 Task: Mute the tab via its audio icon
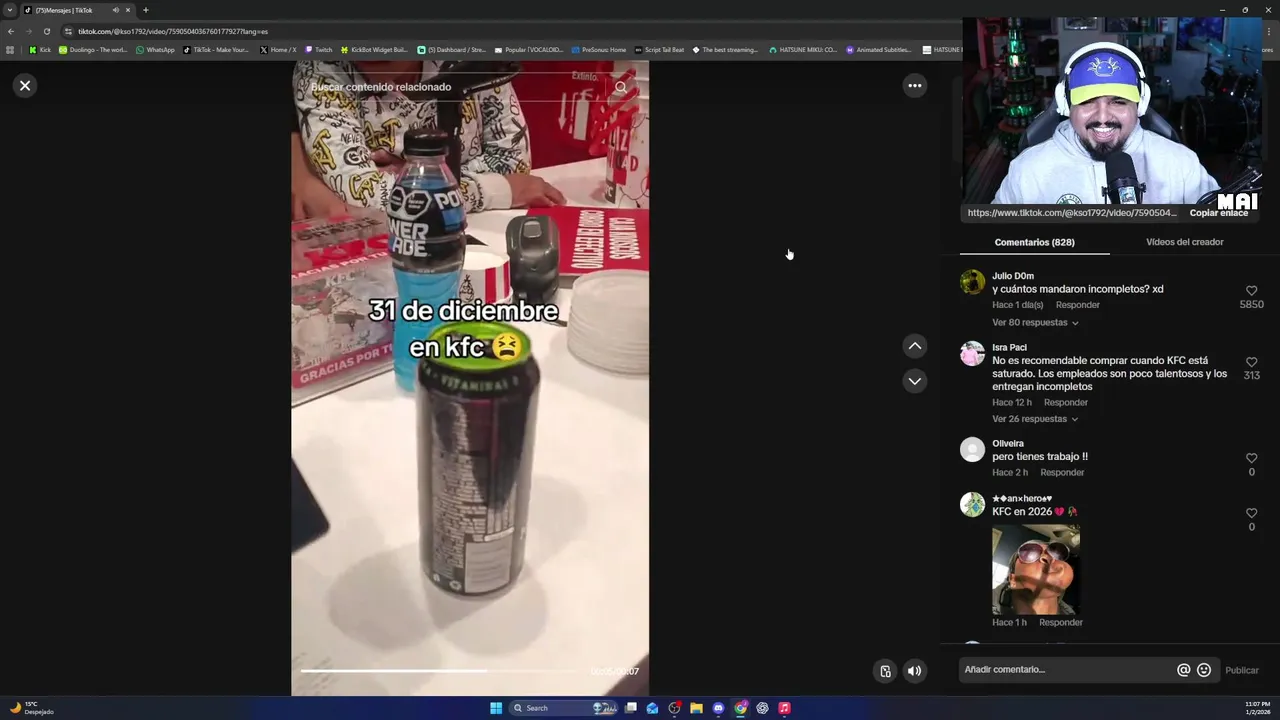coord(116,10)
